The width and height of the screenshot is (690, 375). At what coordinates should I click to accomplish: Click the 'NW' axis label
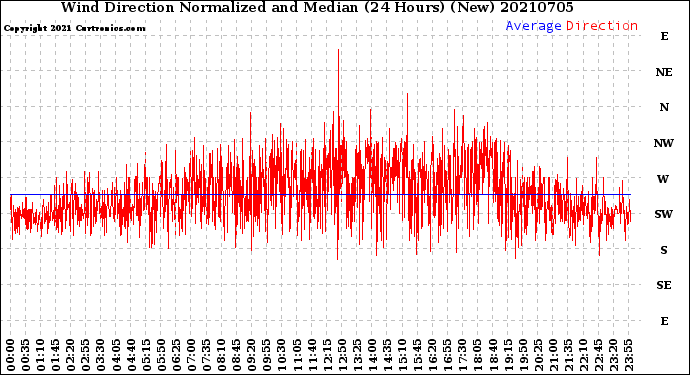click(664, 143)
